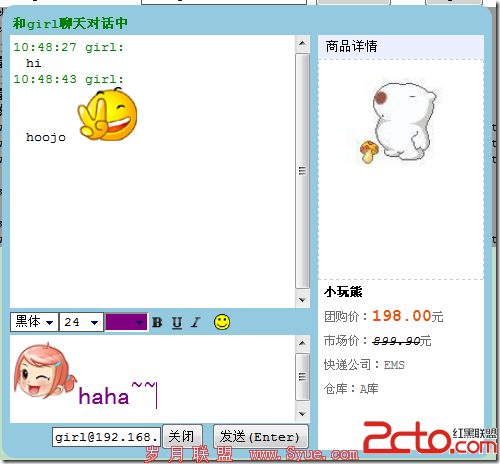Image resolution: width=500 pixels, height=464 pixels.
Task: Click the winking girl emoticon in input
Action: click(44, 370)
